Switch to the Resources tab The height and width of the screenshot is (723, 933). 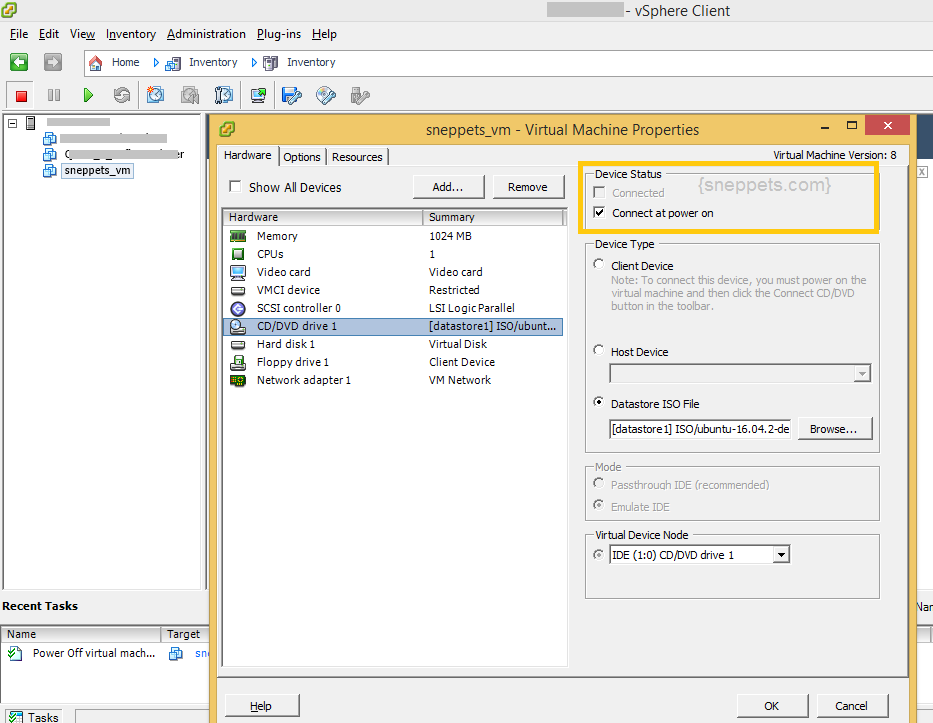357,157
